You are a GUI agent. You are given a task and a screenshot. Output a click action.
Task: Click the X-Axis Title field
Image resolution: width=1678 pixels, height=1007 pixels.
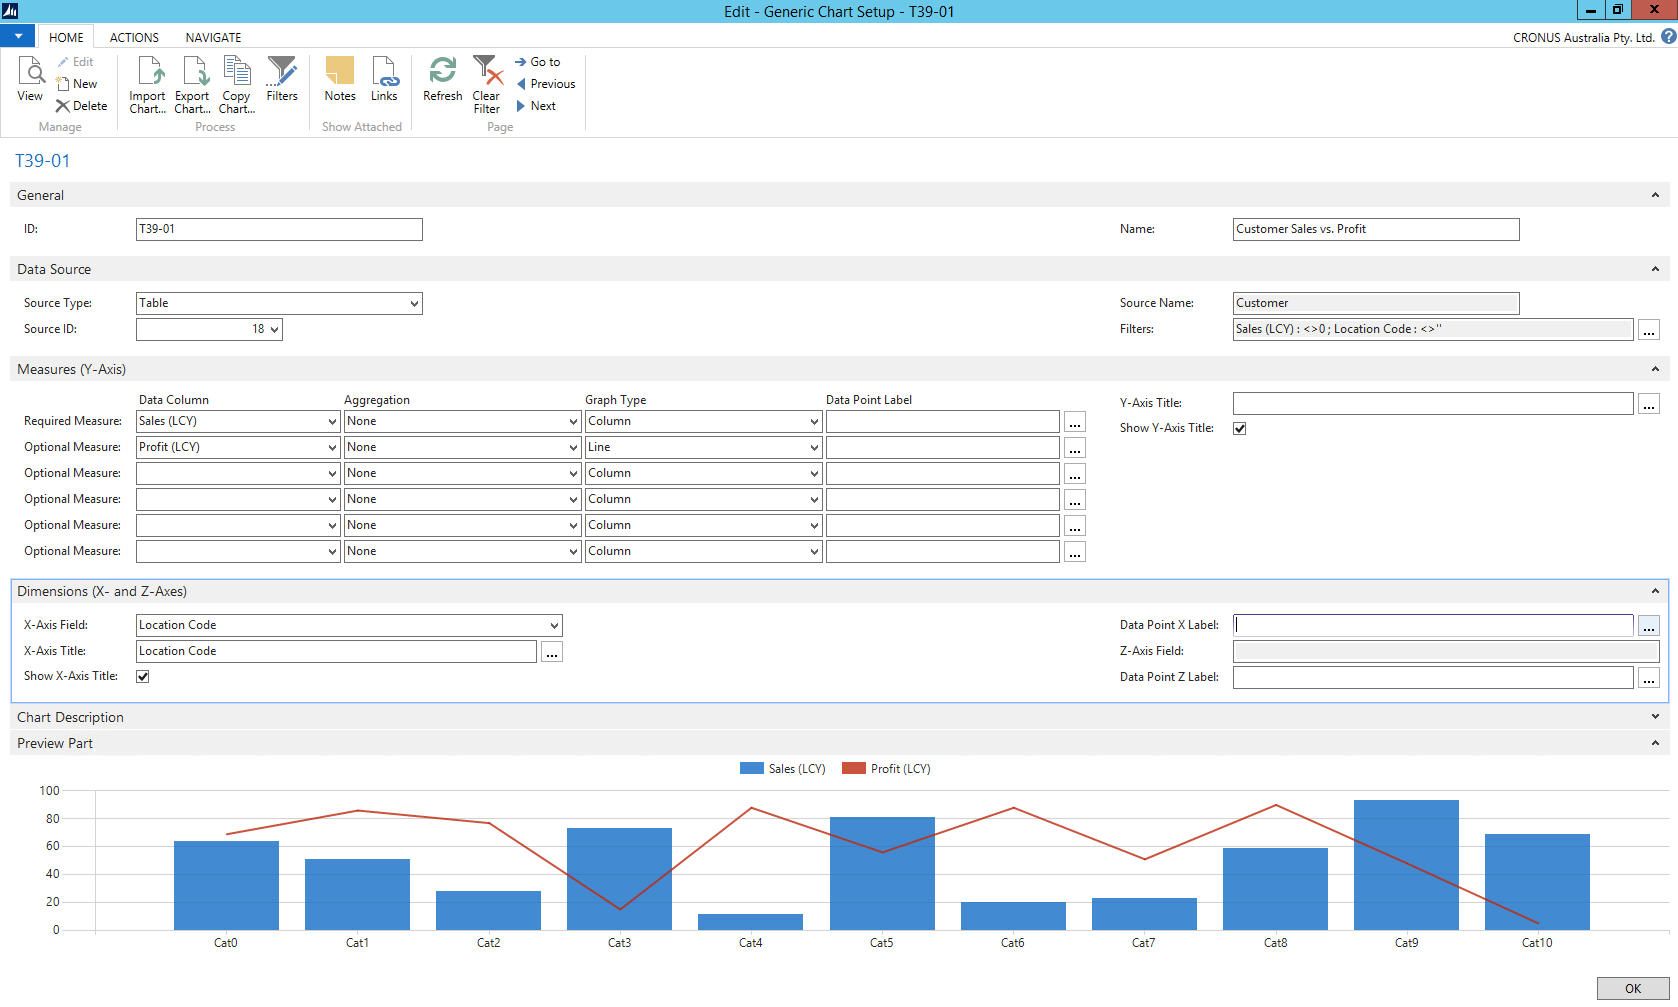point(336,651)
